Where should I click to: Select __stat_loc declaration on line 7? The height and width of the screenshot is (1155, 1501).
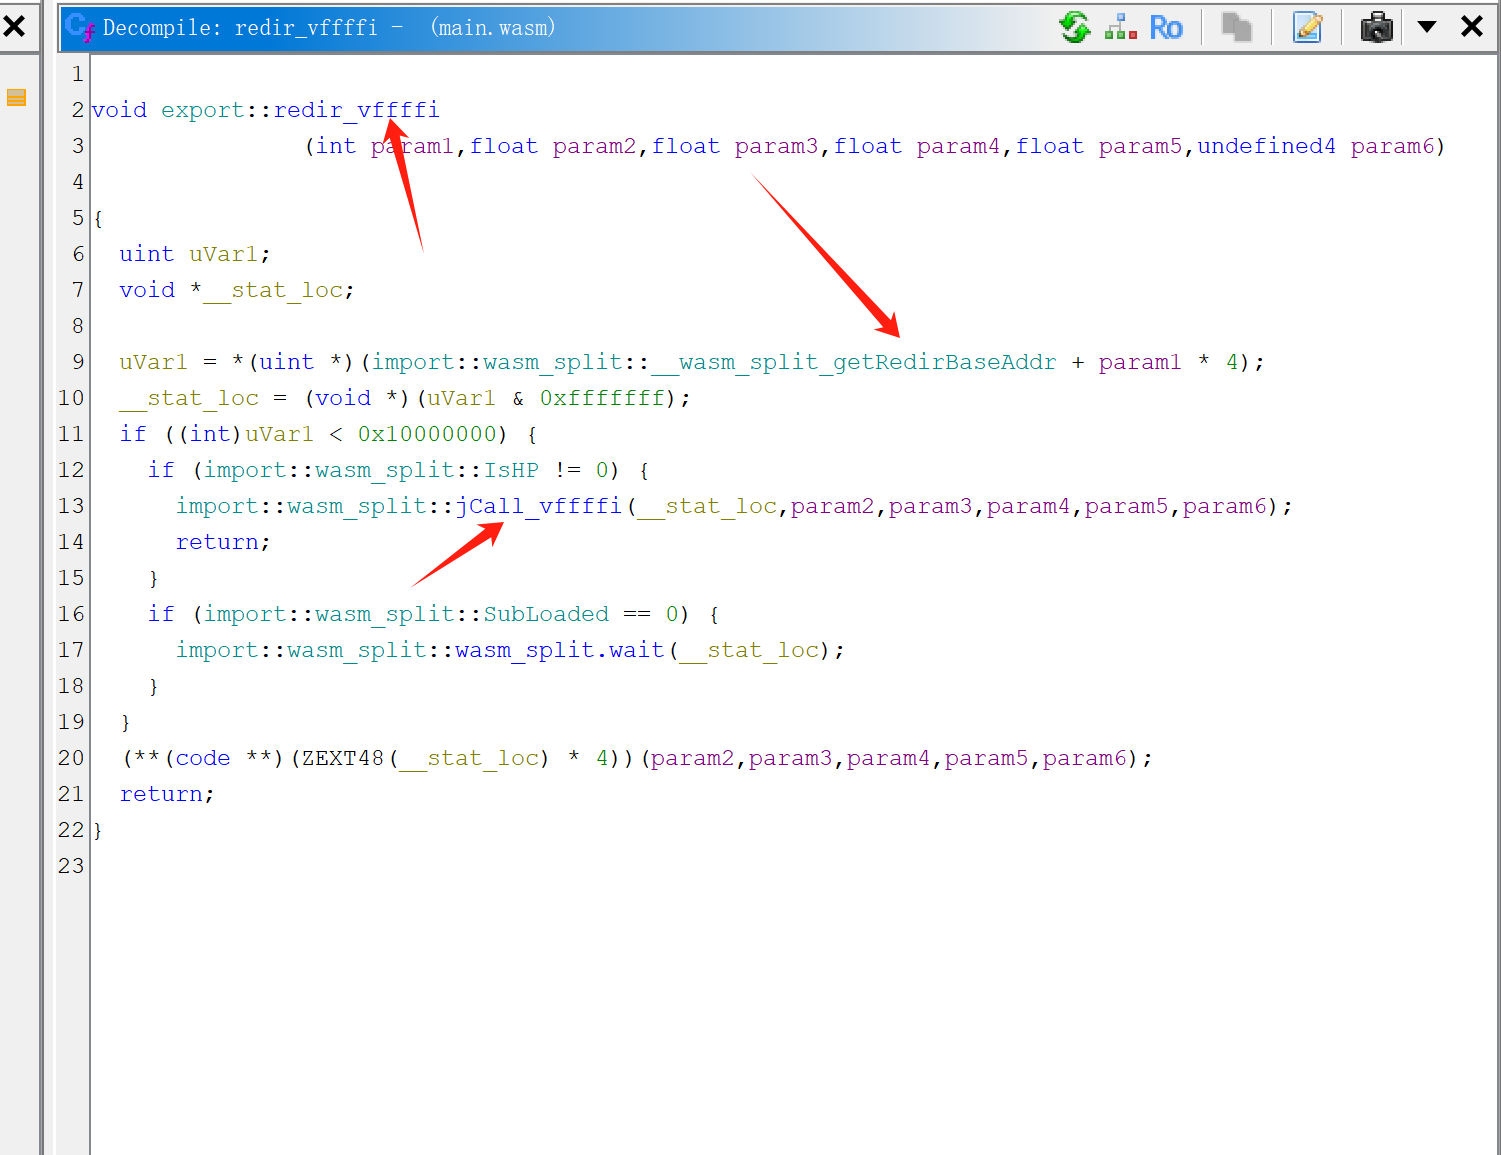click(x=272, y=290)
